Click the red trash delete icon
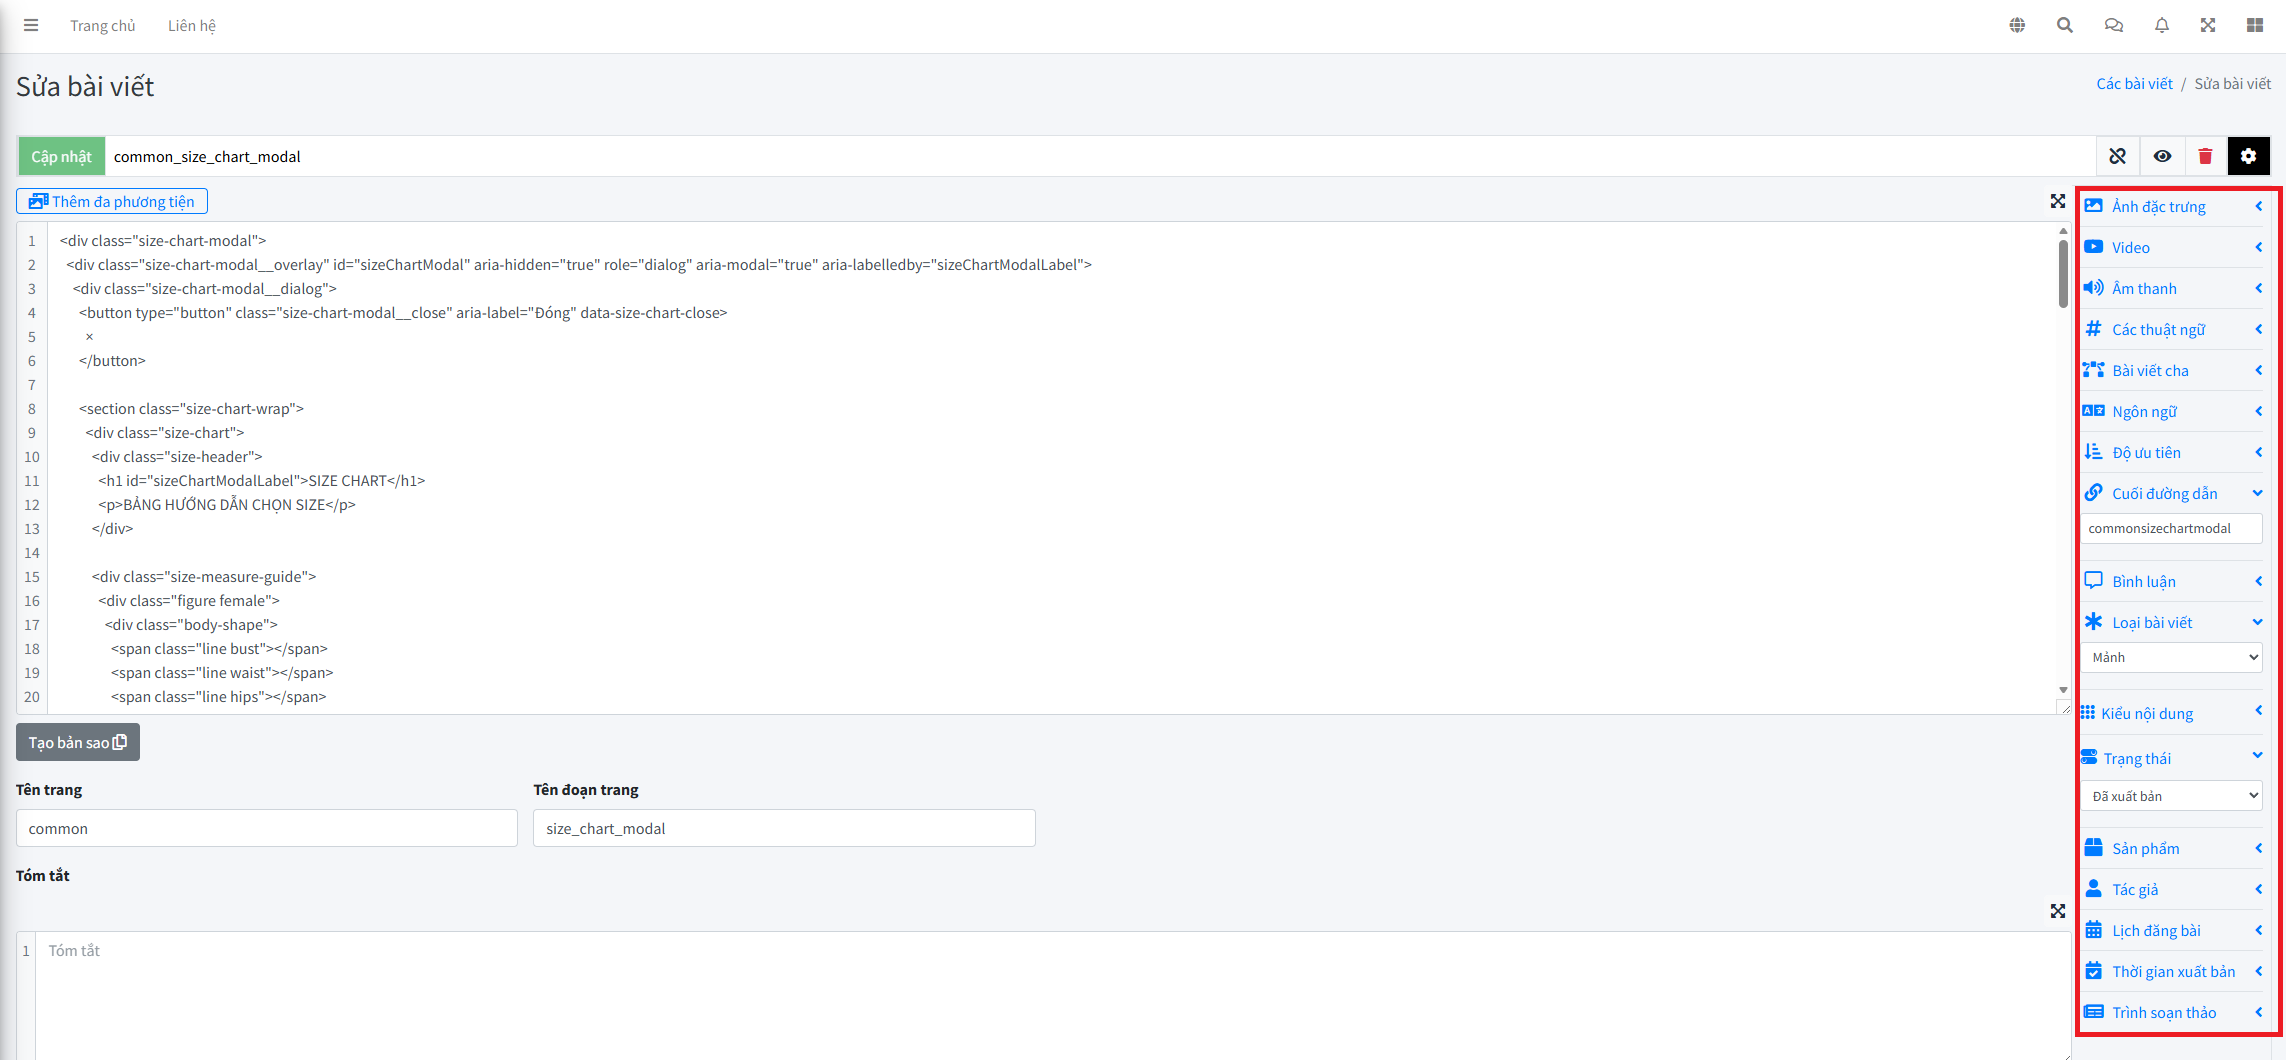The image size is (2286, 1060). [2205, 156]
